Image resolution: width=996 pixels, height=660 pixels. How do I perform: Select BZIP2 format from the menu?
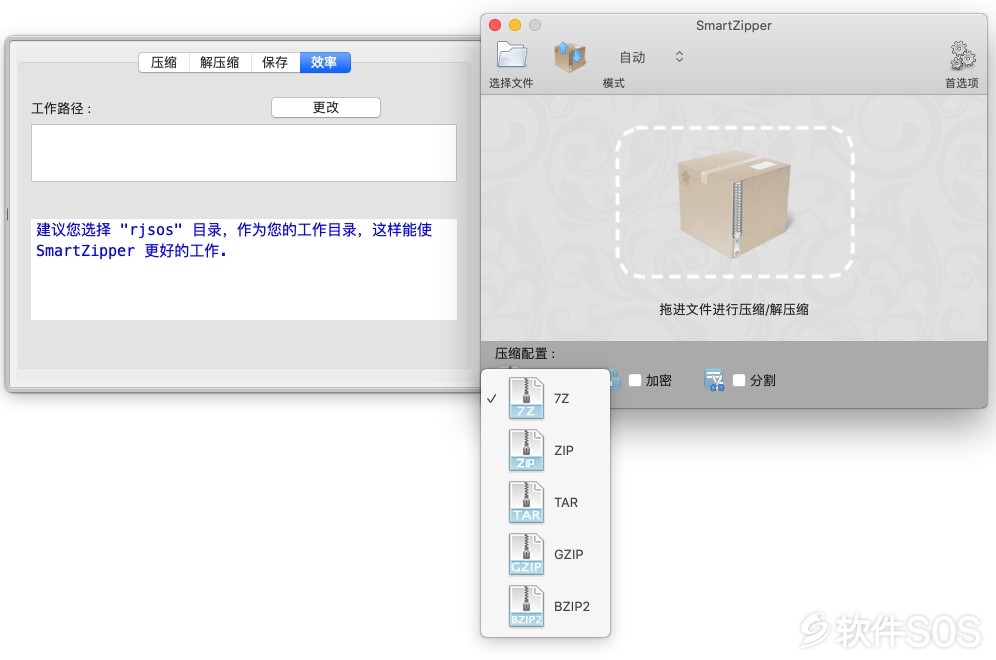tap(546, 607)
